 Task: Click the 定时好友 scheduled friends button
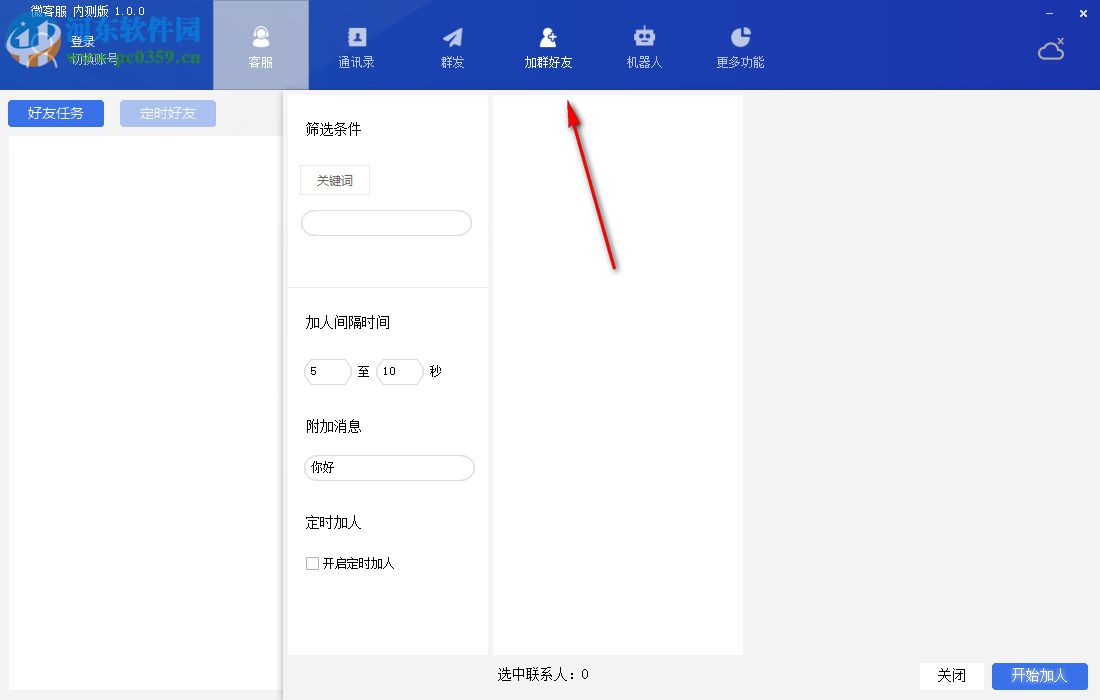168,113
